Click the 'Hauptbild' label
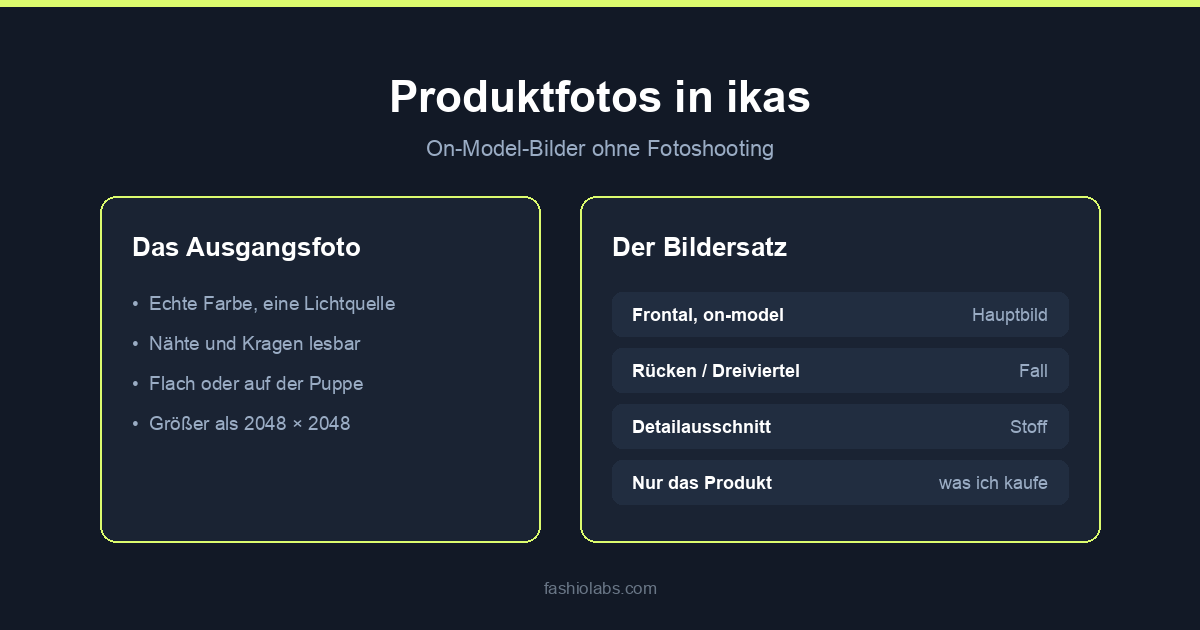The width and height of the screenshot is (1200, 630). tap(1009, 315)
